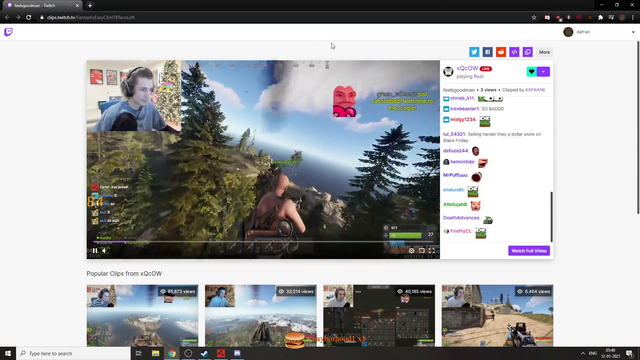Open the notification center

coord(629,353)
